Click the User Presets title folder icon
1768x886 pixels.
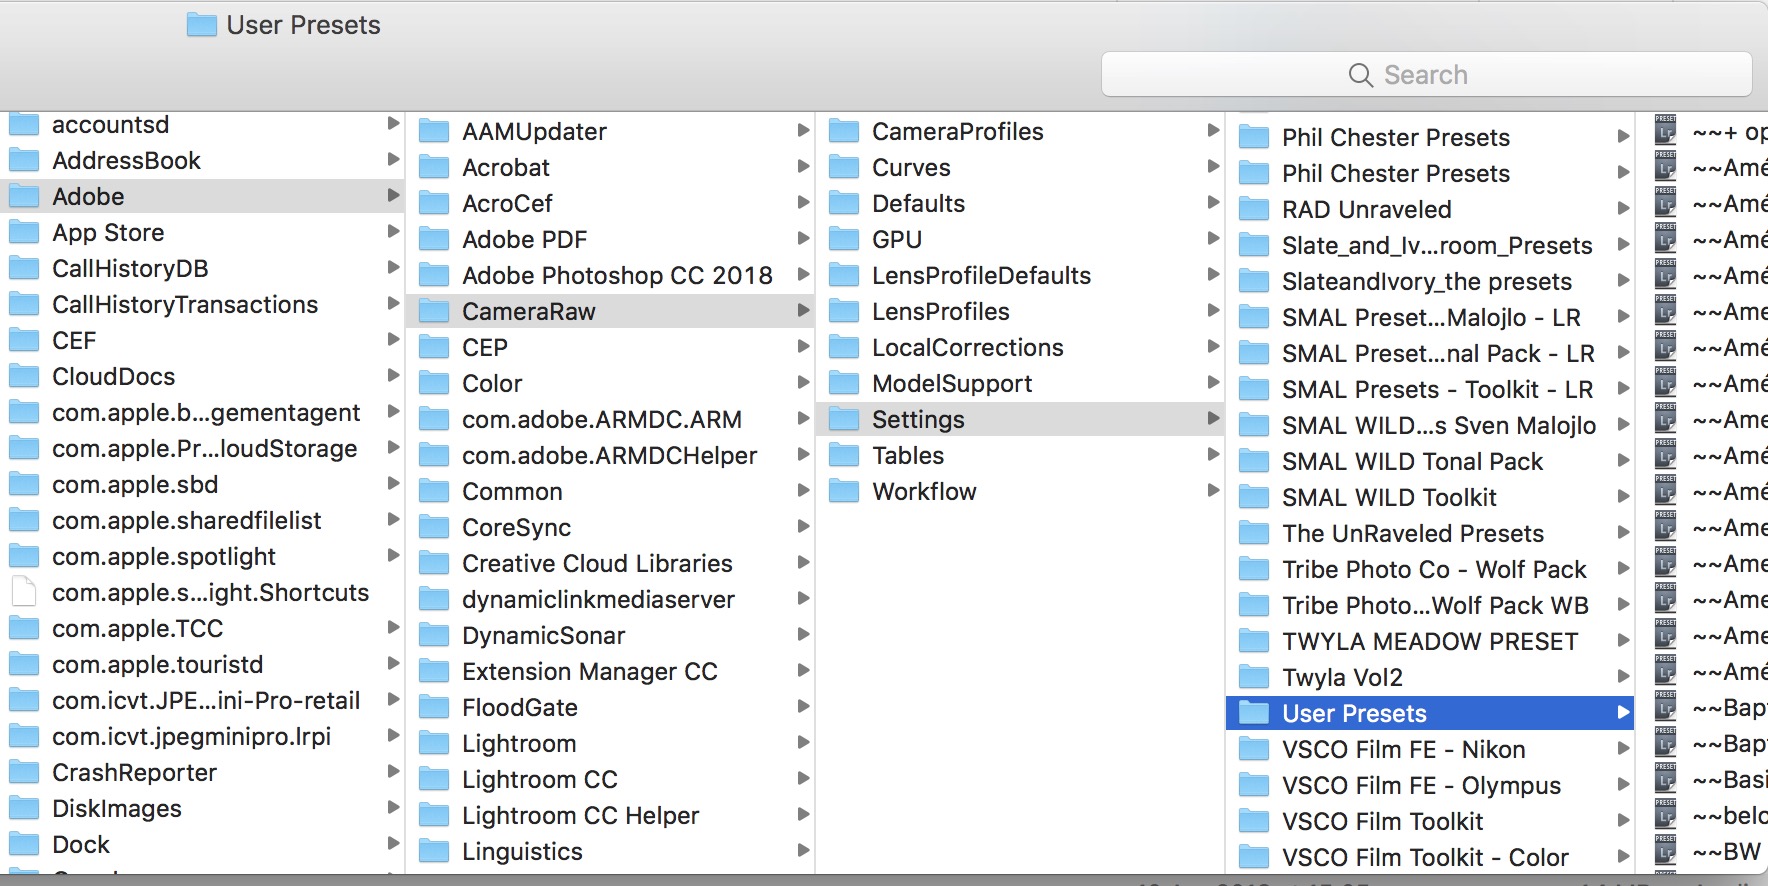click(202, 25)
